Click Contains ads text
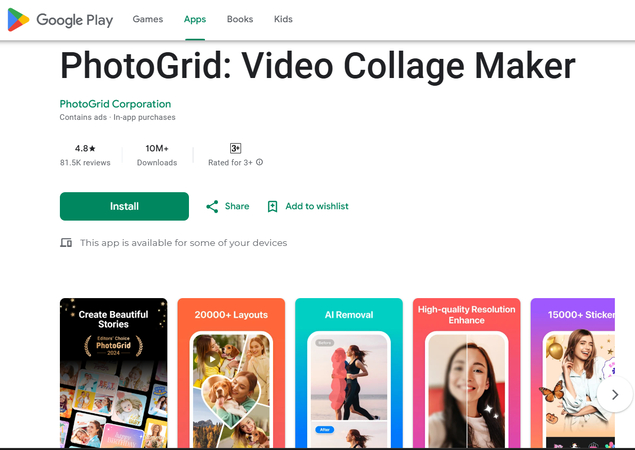Viewport: 635px width, 450px height. [x=83, y=117]
